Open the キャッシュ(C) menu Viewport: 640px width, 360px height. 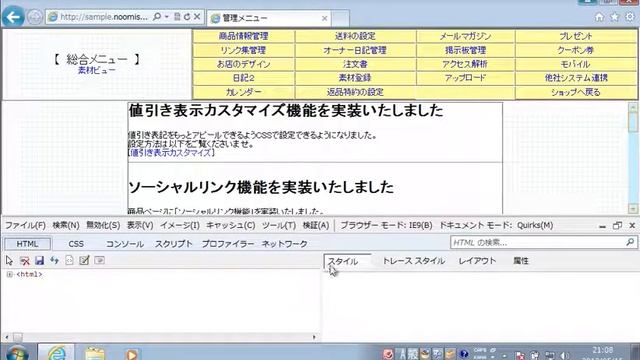click(x=231, y=225)
